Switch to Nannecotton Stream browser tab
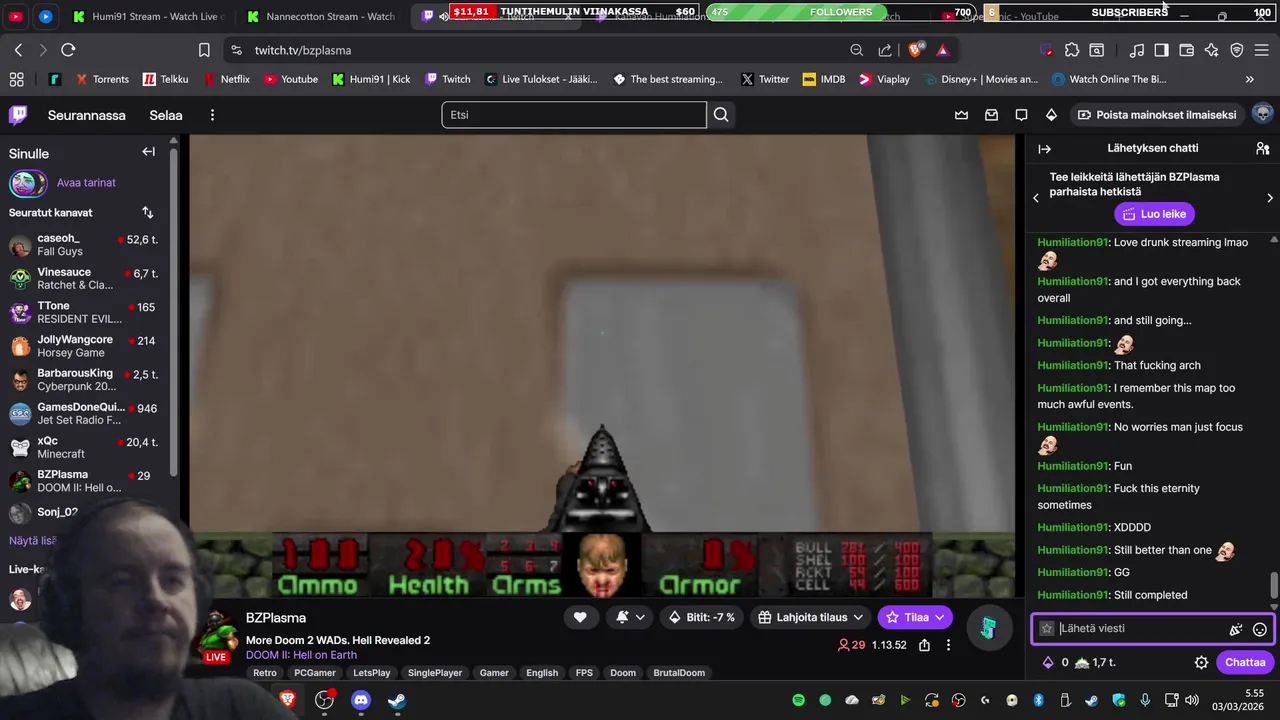1280x720 pixels. click(322, 16)
